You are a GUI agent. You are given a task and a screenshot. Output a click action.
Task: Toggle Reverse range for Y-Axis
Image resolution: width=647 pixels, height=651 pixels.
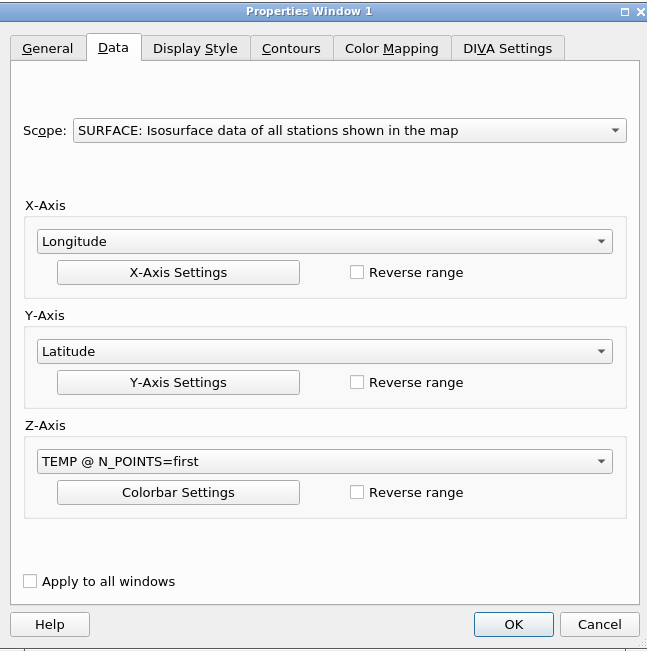coord(357,382)
